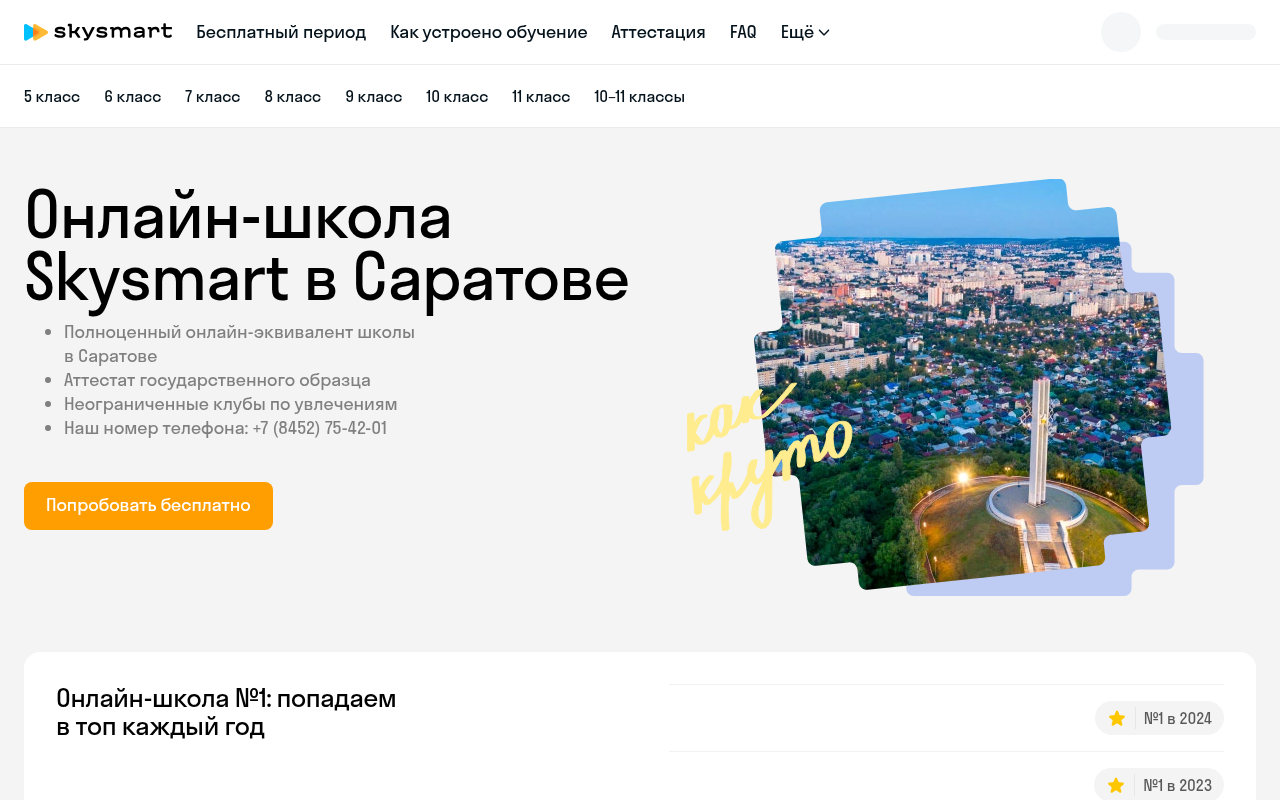The image size is (1280, 800).
Task: Select the 6 класс tab
Action: [133, 96]
